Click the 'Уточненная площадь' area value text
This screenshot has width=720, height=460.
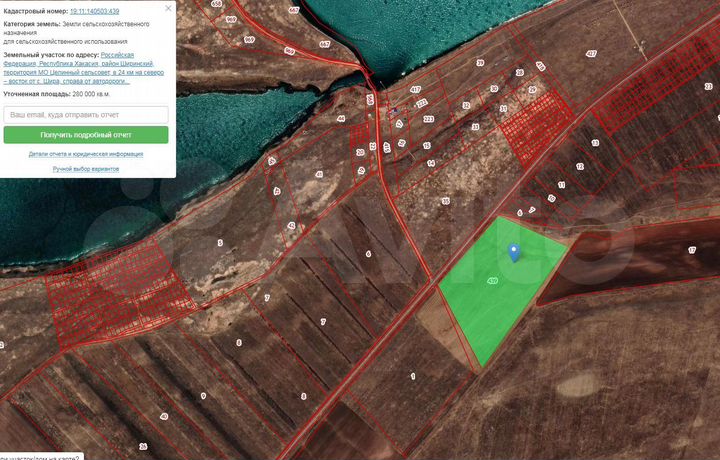[91, 94]
